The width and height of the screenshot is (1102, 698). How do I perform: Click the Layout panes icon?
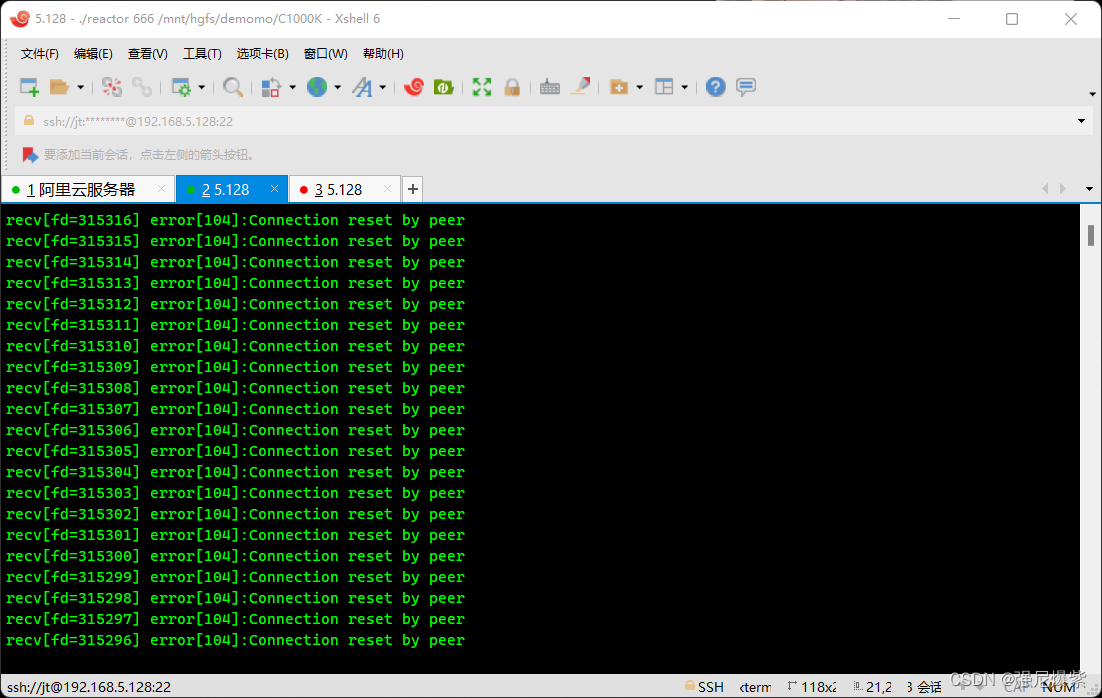(664, 87)
